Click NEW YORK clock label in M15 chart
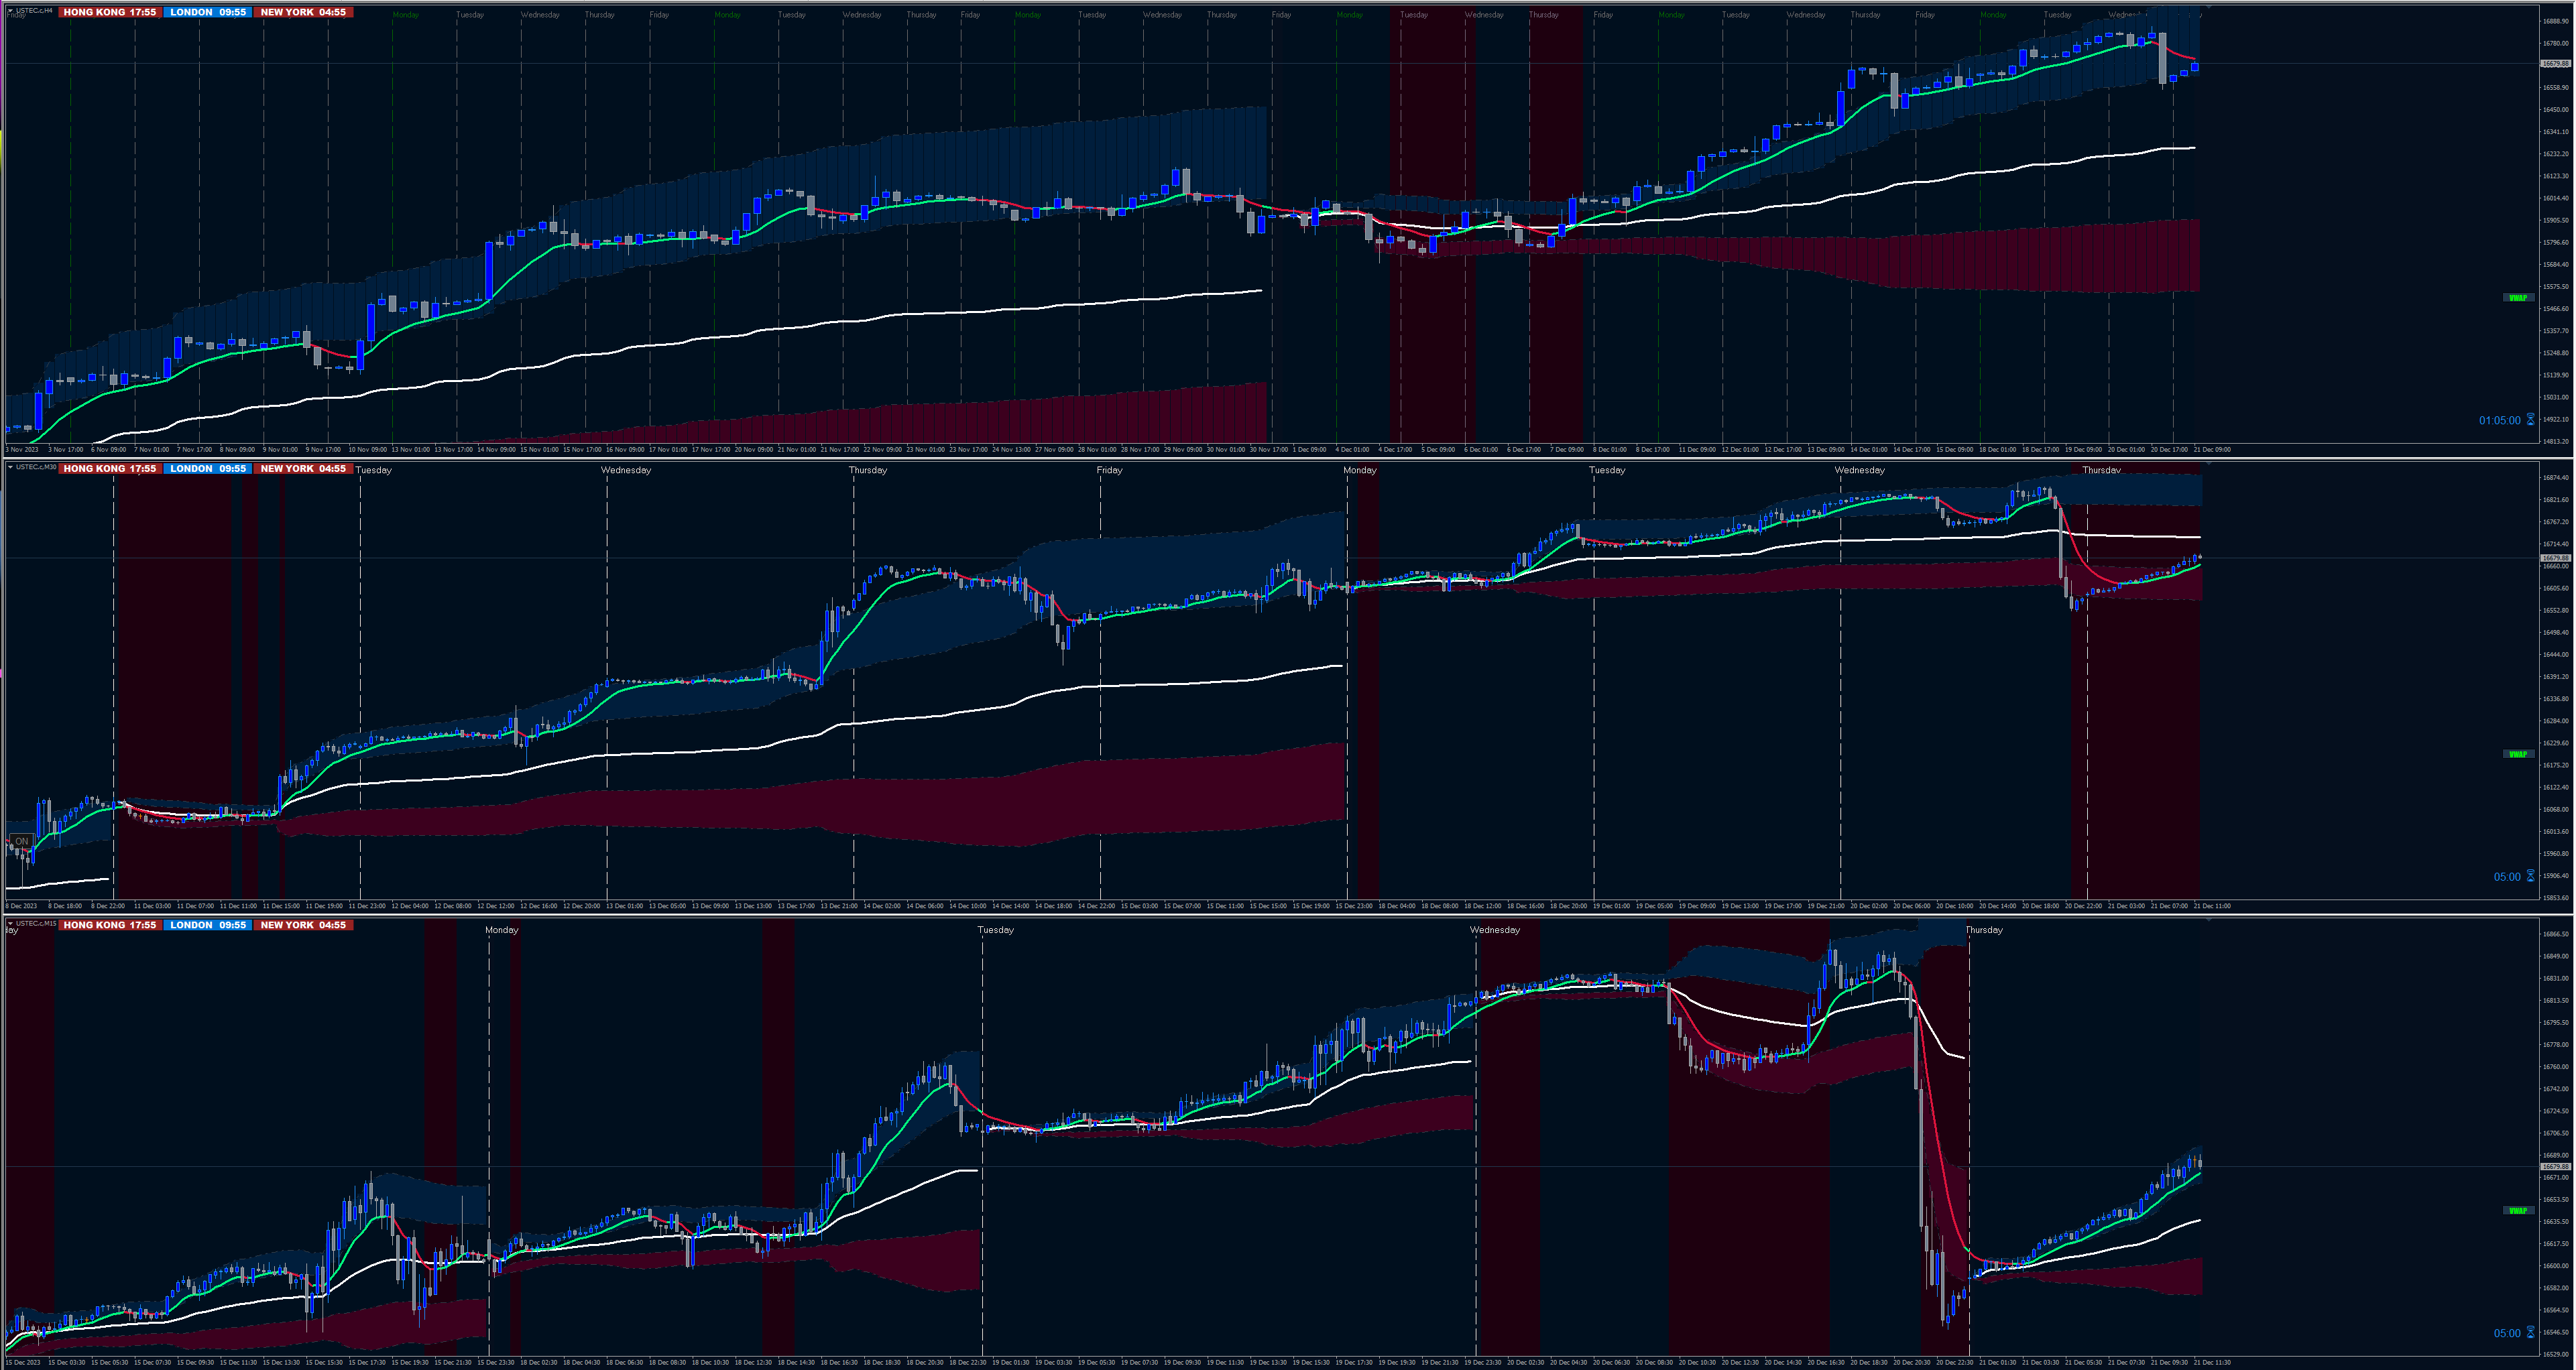2576x1370 pixels. point(303,925)
